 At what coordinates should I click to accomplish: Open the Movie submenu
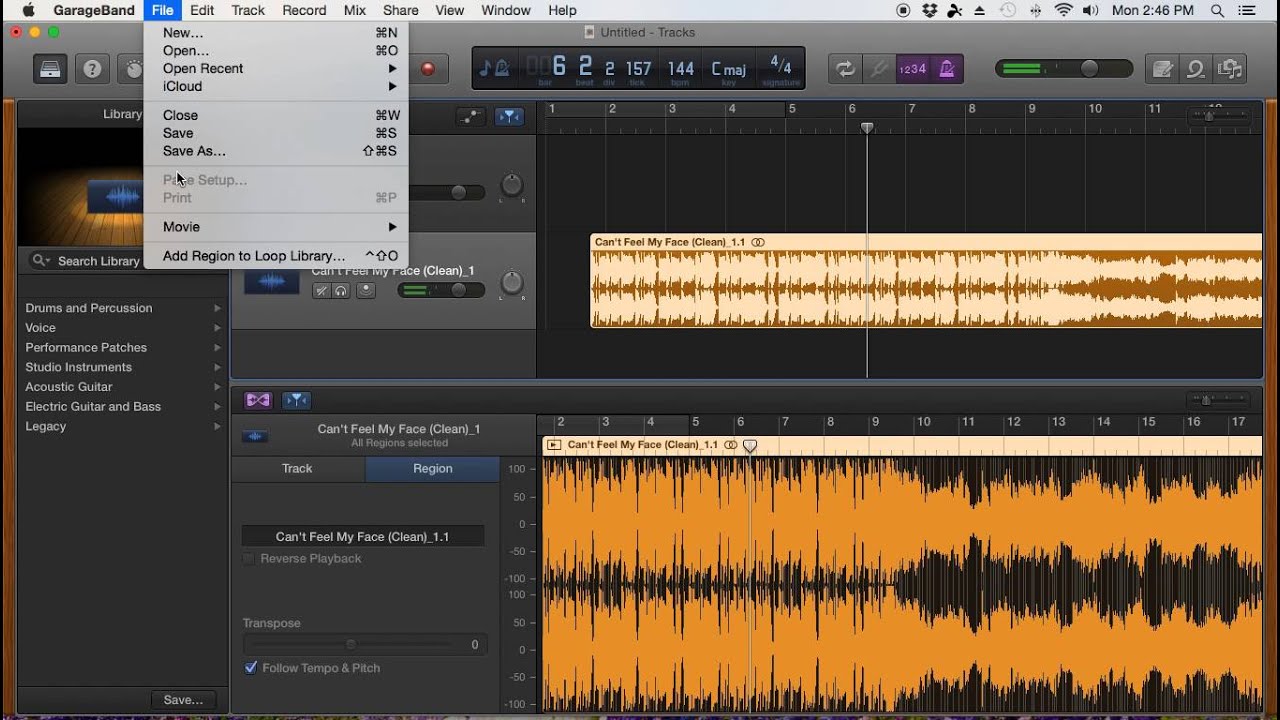tap(276, 227)
